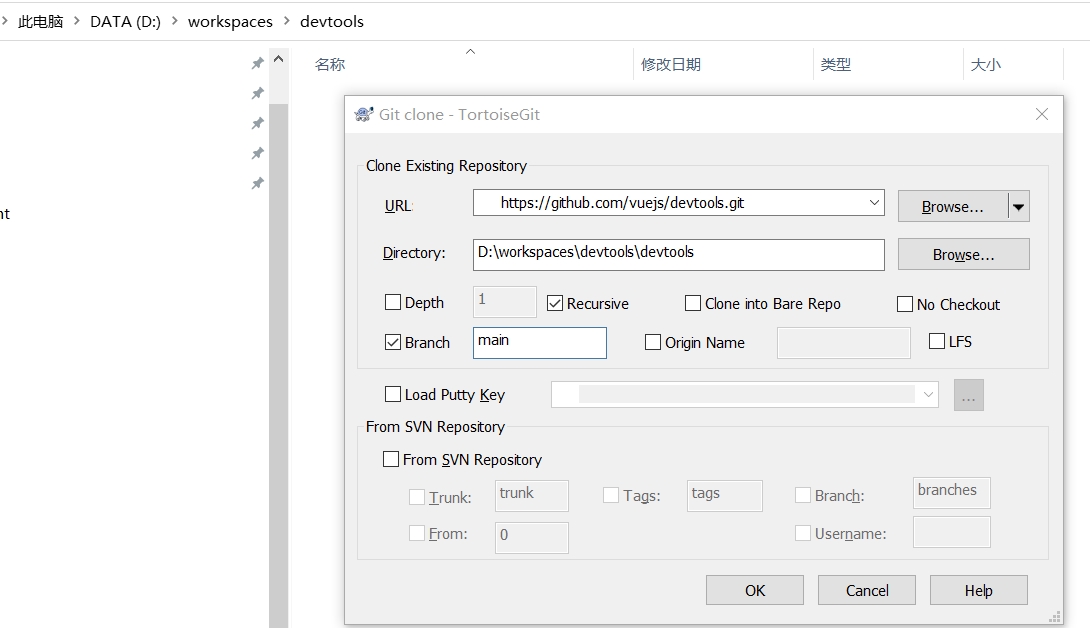Sort files by 类型 column
Viewport: 1090px width, 628px height.
click(x=836, y=65)
